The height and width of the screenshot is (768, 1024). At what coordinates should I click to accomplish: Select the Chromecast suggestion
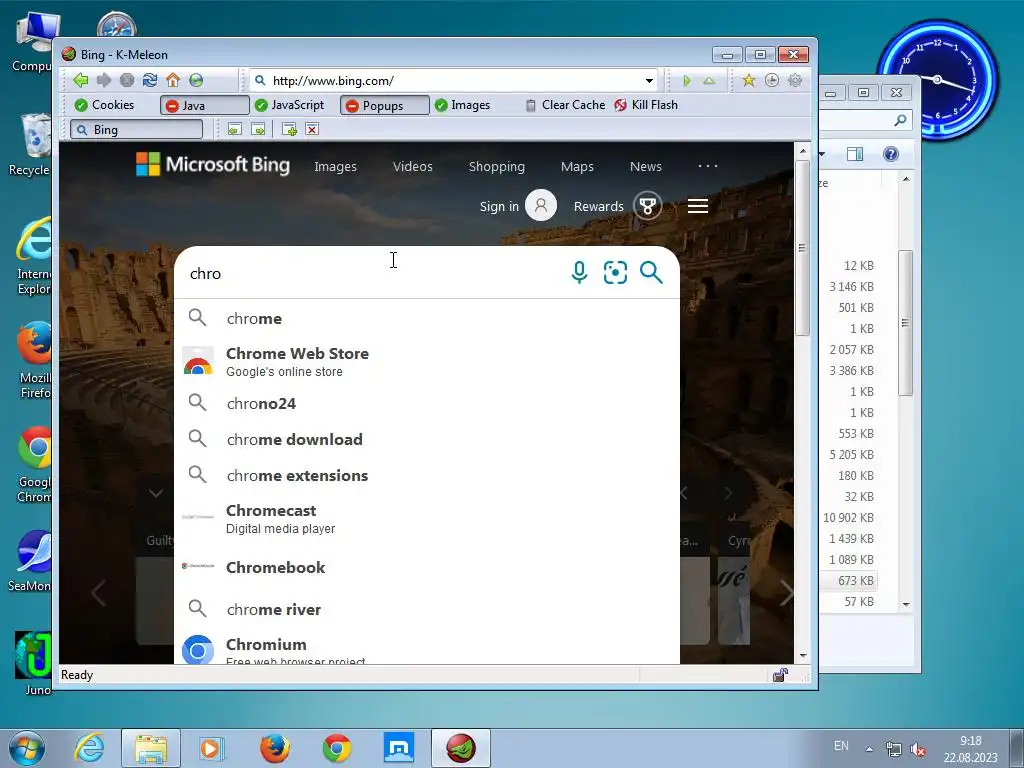(427, 519)
